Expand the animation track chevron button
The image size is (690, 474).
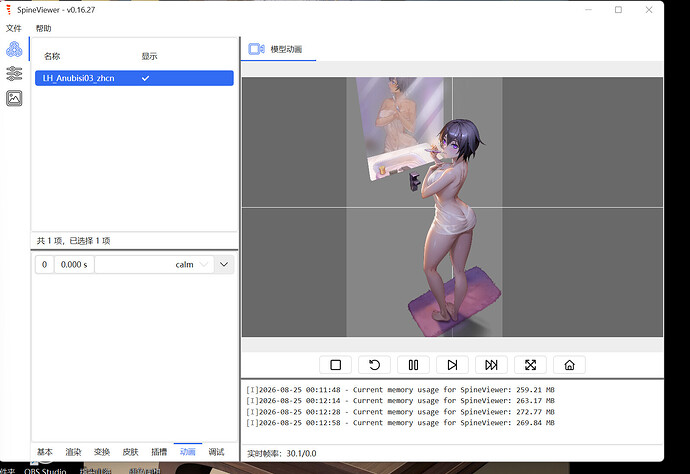tap(224, 265)
